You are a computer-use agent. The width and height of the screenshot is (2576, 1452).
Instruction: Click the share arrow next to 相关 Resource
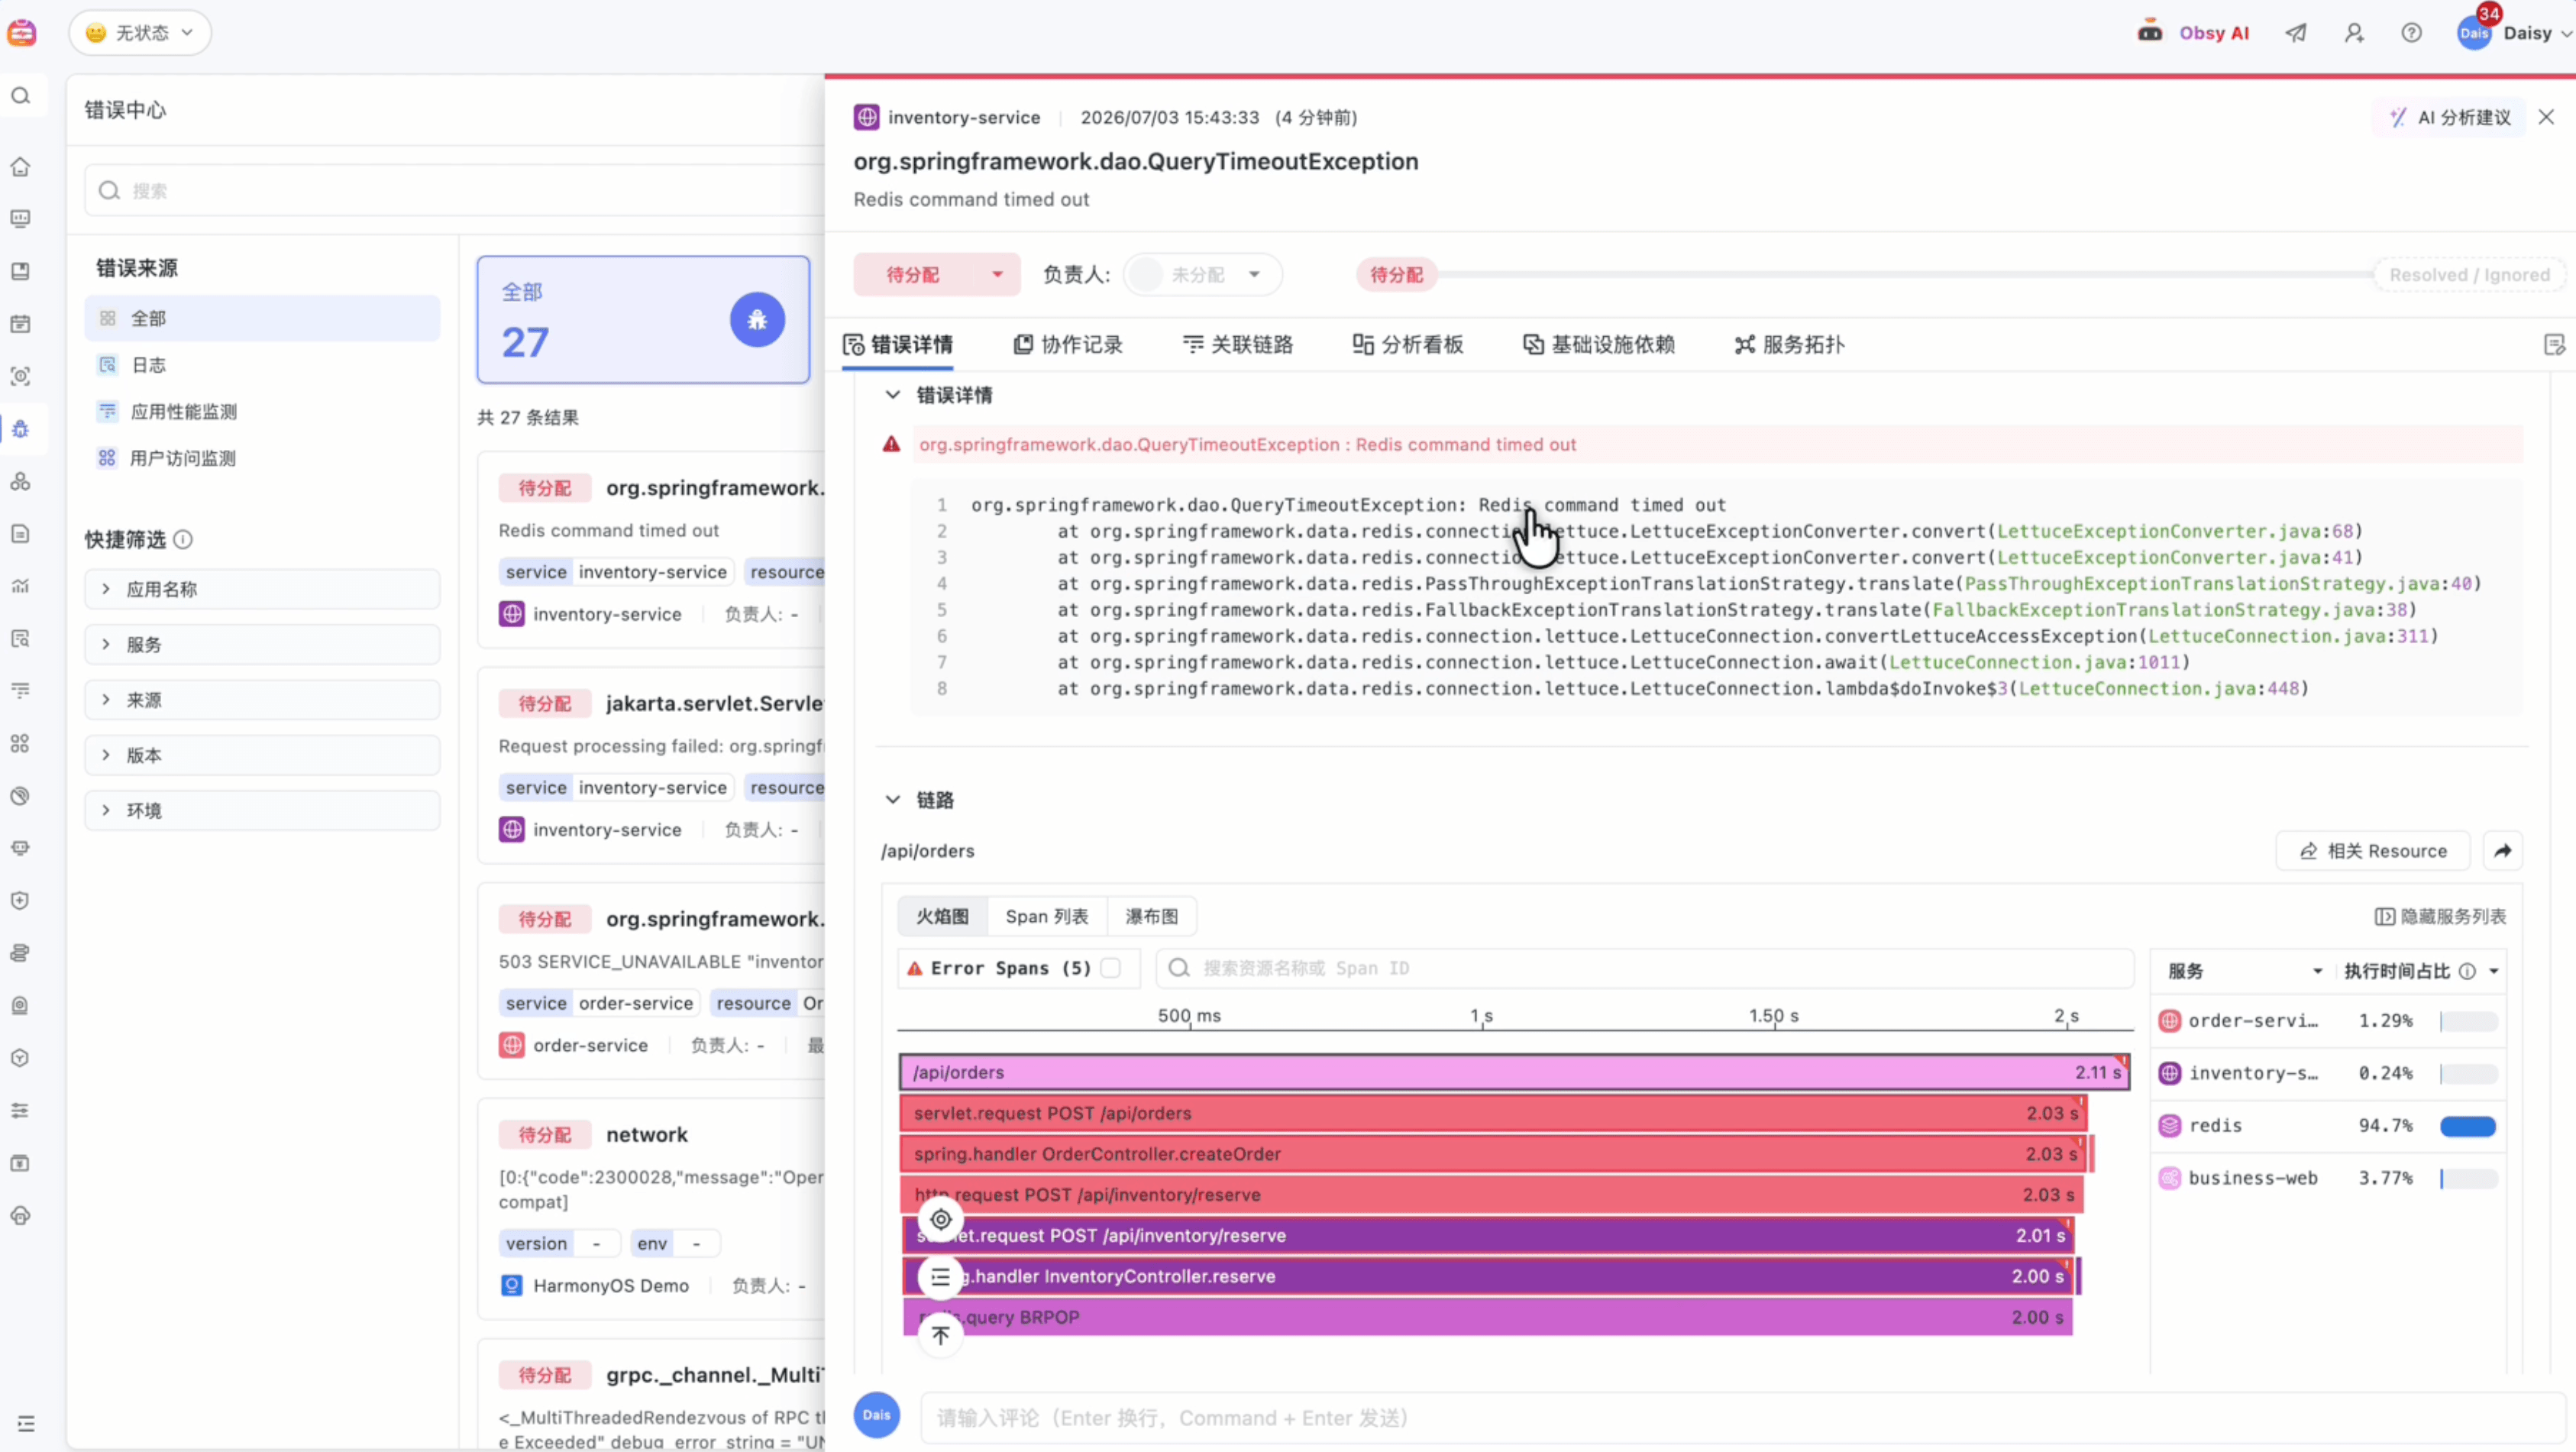click(2502, 851)
